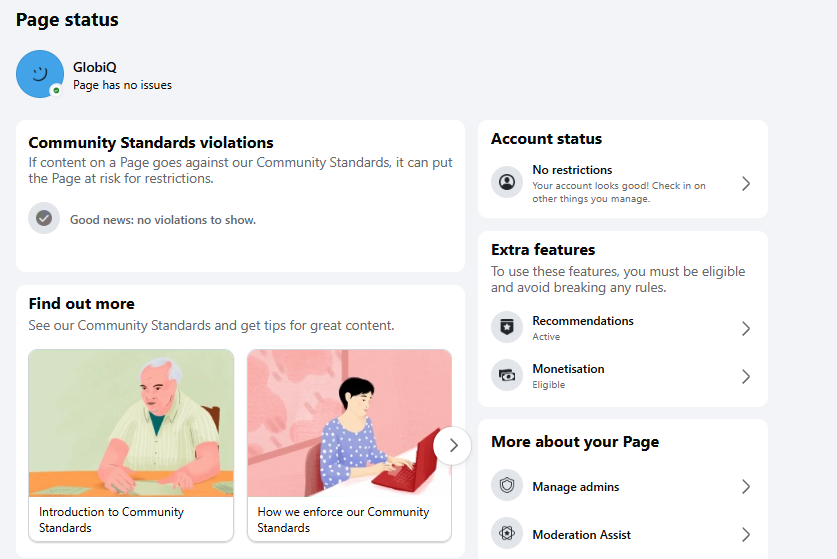The image size is (837, 559).
Task: Show next cards with the carousel arrow
Action: (x=453, y=445)
